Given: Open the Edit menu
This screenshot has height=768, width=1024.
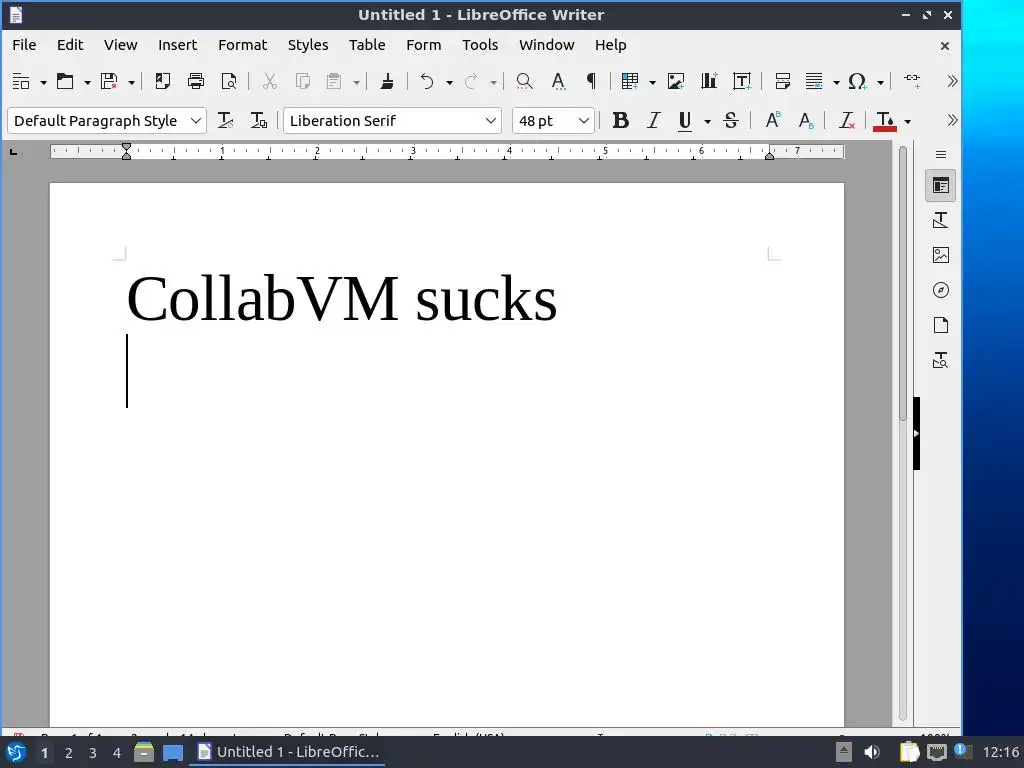Looking at the screenshot, I should point(70,45).
